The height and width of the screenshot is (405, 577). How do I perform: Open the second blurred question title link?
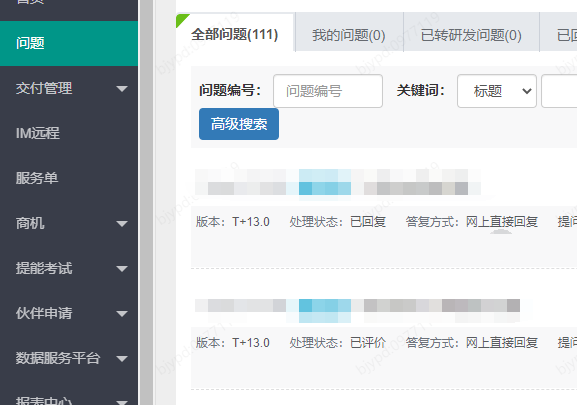point(357,311)
